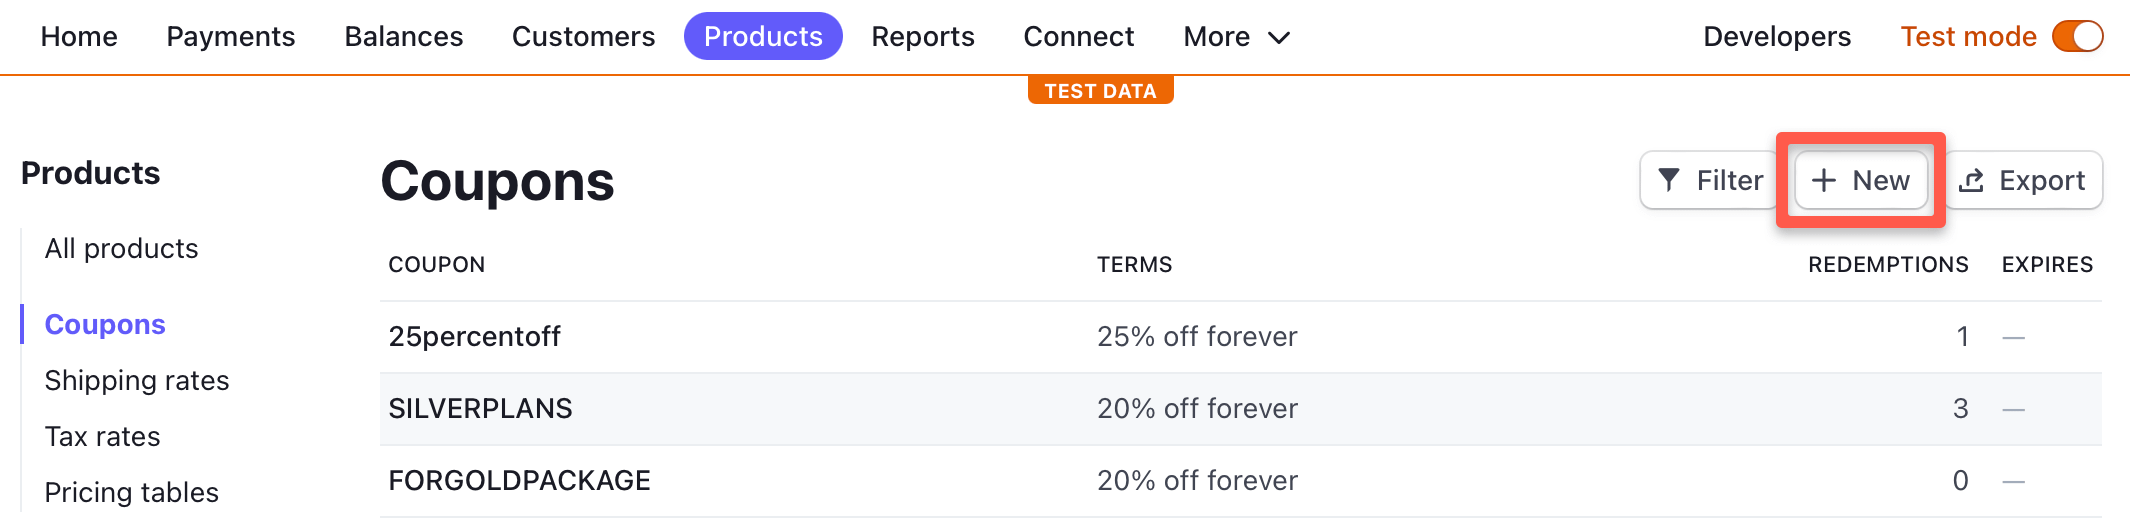The height and width of the screenshot is (522, 2130).
Task: Click the plus icon for New coupon
Action: click(x=1824, y=180)
